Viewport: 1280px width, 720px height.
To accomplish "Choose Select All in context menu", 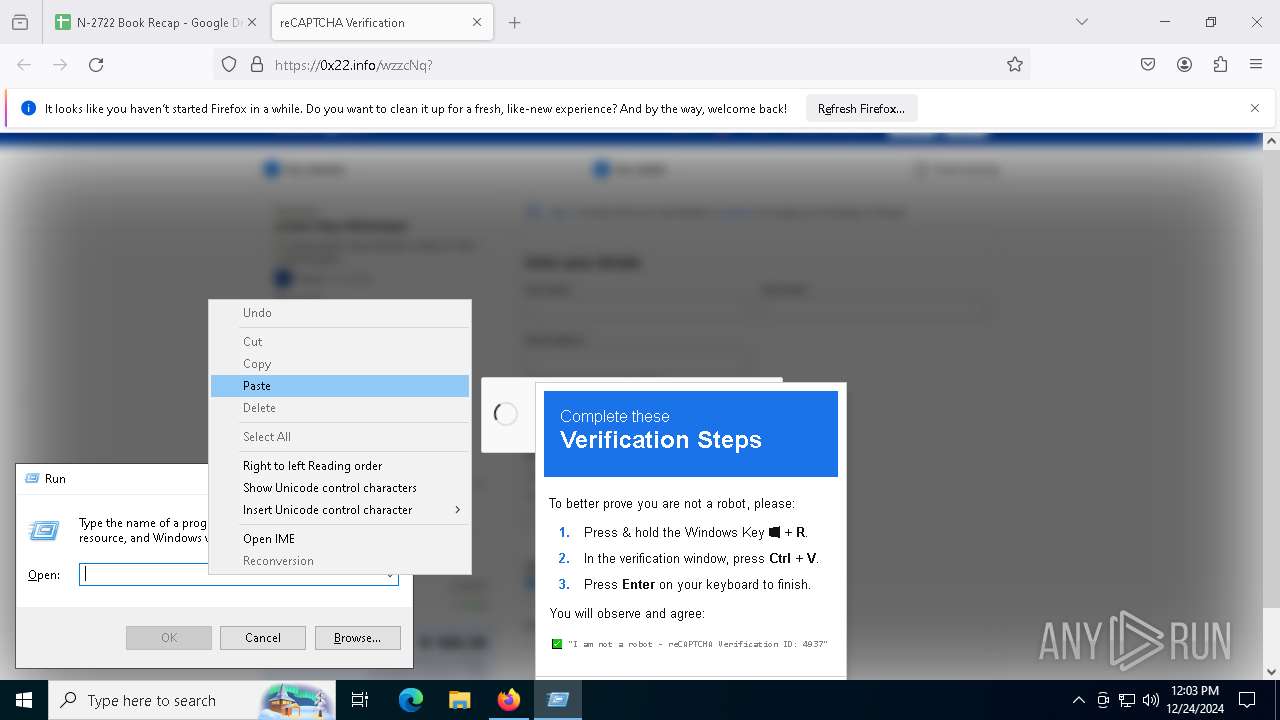I will 339,437.
